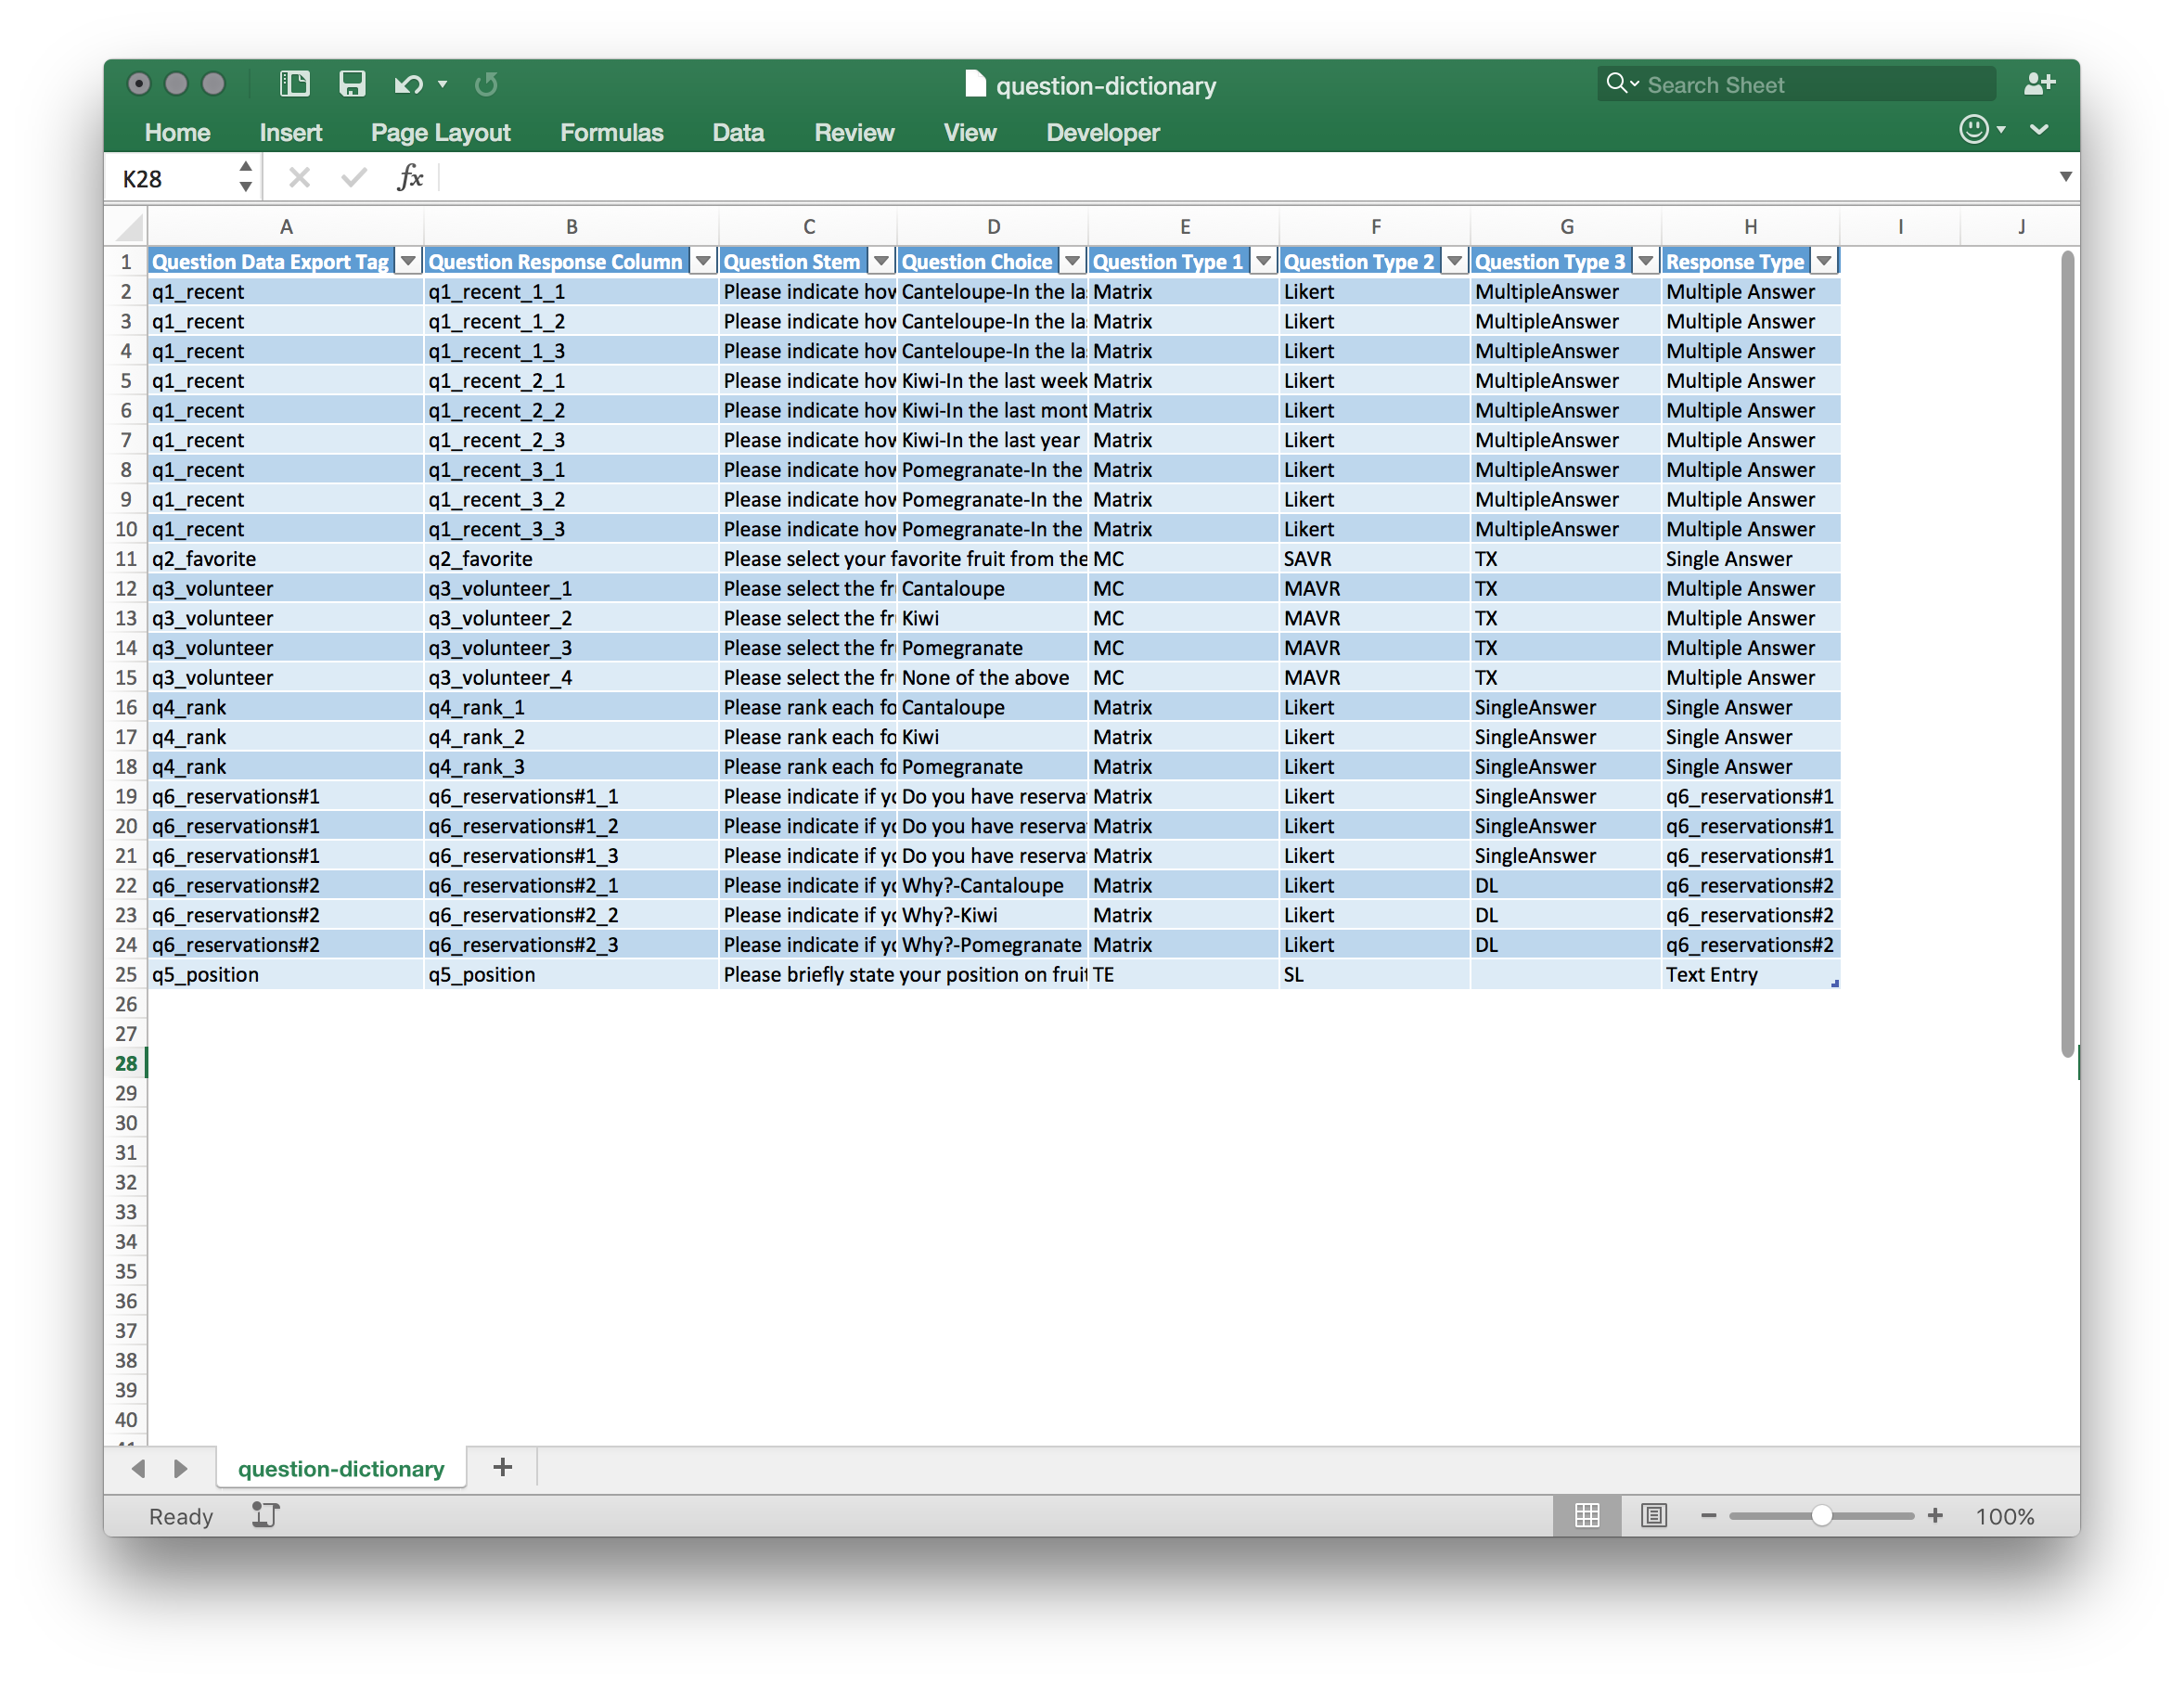The image size is (2184, 1685).
Task: Click the add new sheet plus button
Action: 502,1467
